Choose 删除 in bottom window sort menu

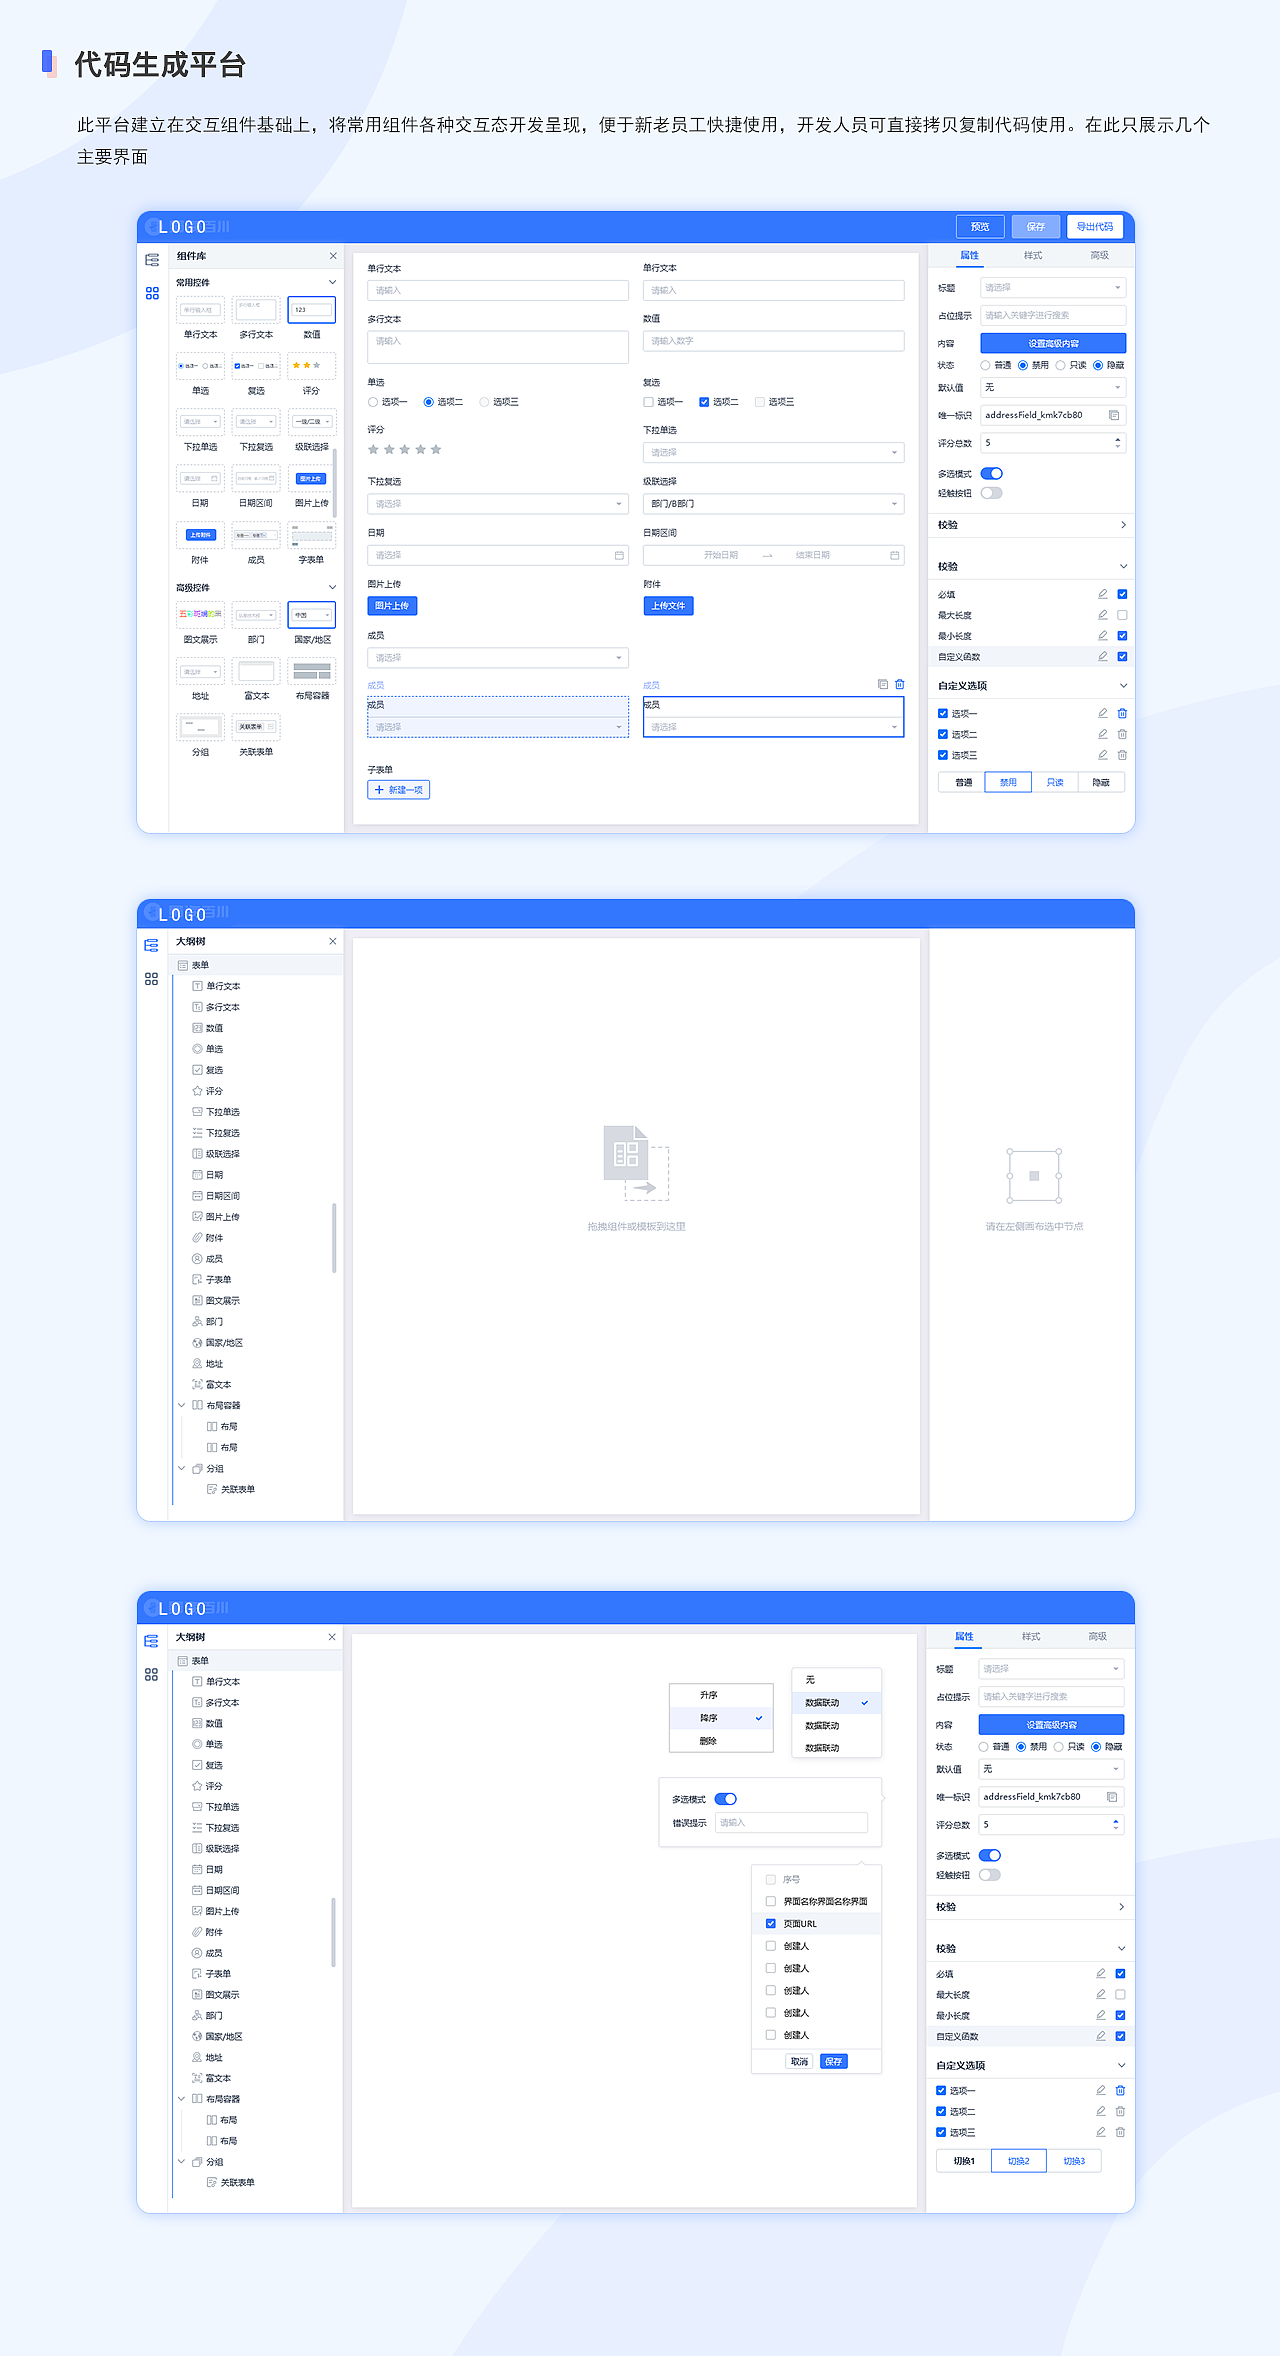click(x=721, y=1741)
